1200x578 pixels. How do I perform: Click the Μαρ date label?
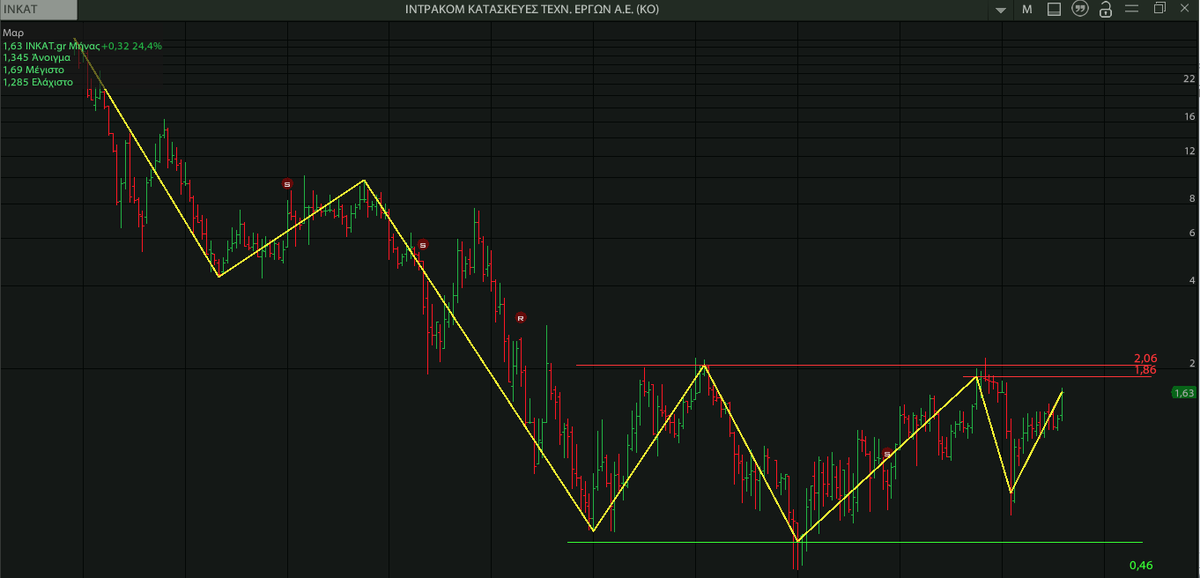(11, 34)
